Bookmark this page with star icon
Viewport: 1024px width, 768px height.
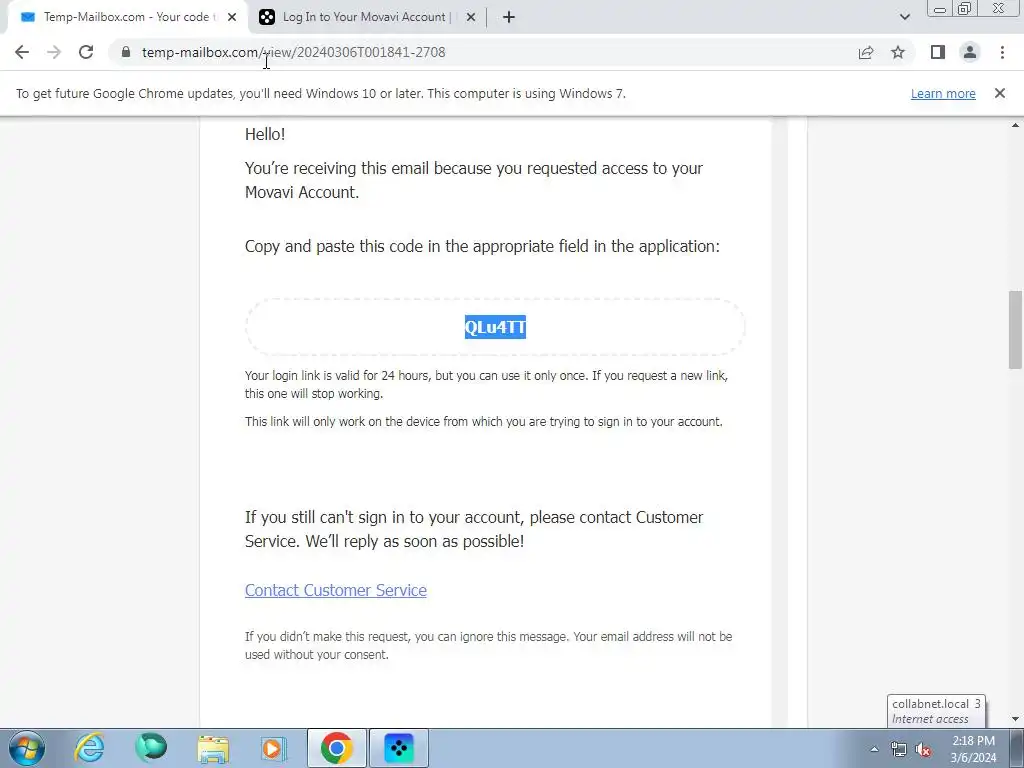pyautogui.click(x=898, y=52)
